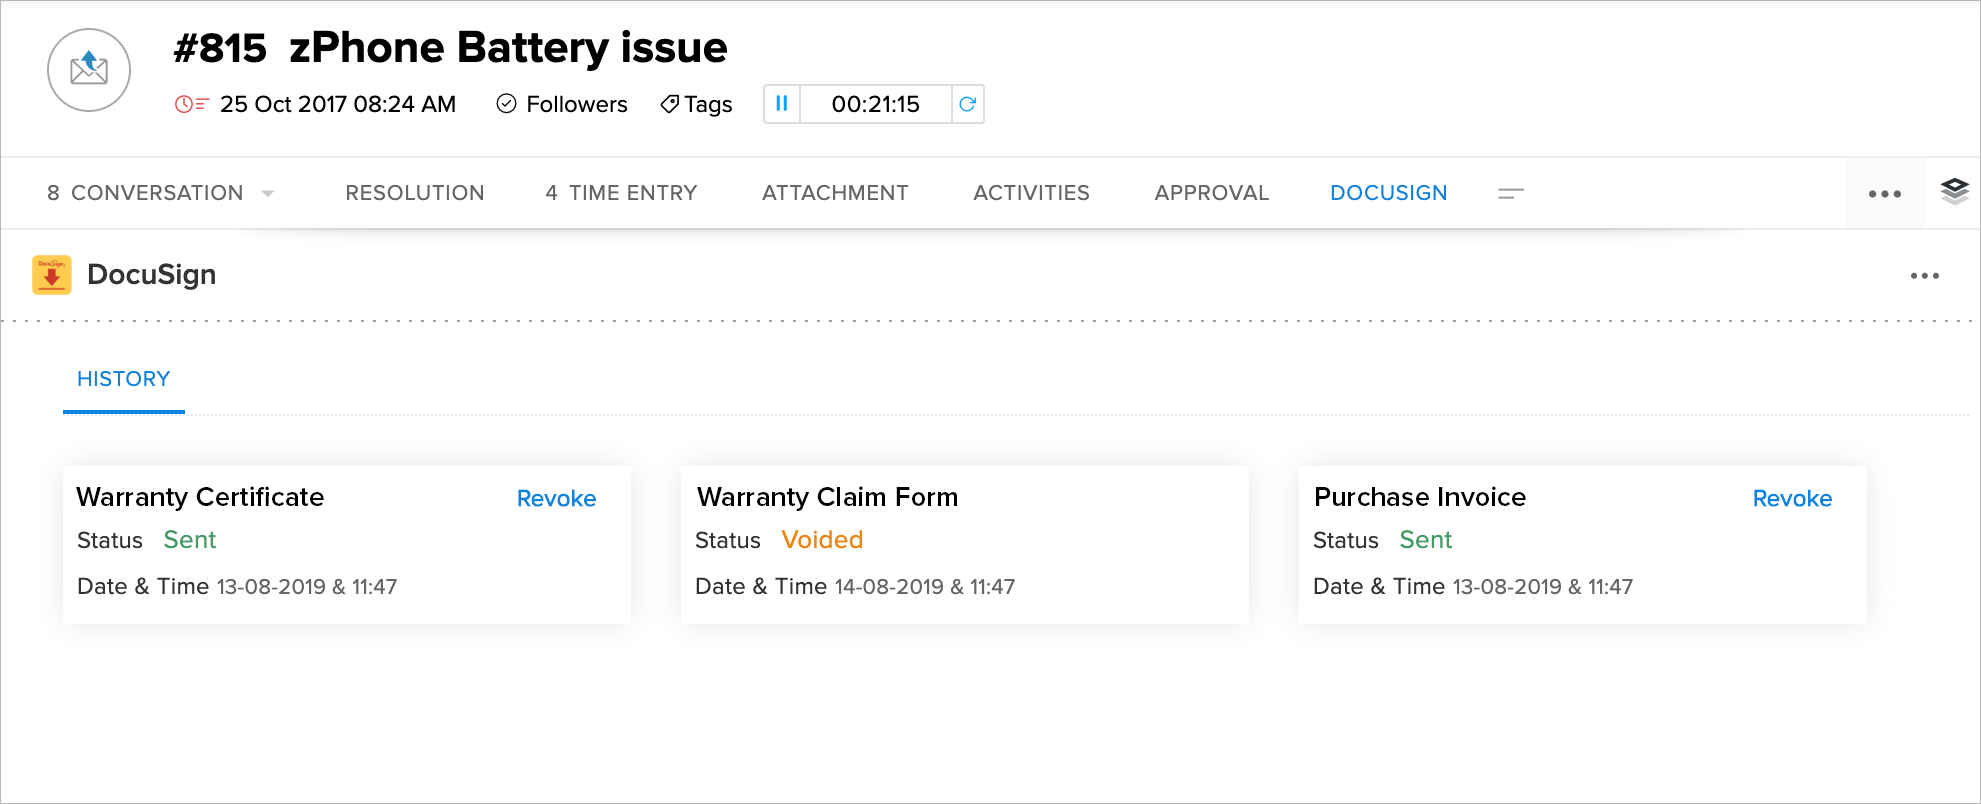Open DocuSign panel options ellipsis
This screenshot has width=1981, height=804.
point(1925,276)
